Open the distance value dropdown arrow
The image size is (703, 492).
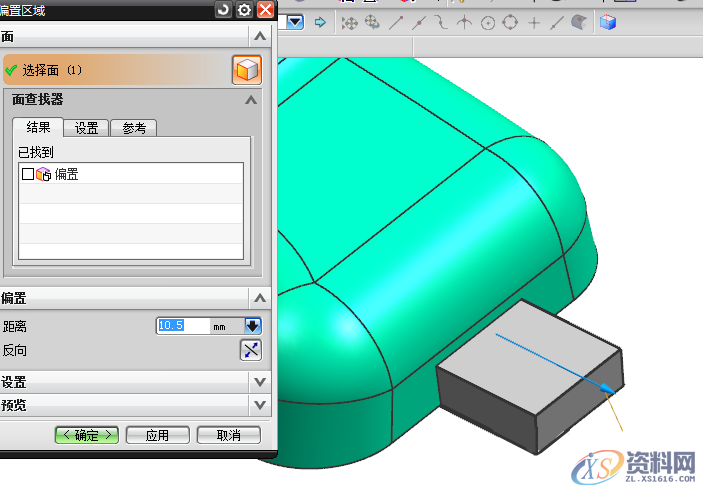coord(252,326)
